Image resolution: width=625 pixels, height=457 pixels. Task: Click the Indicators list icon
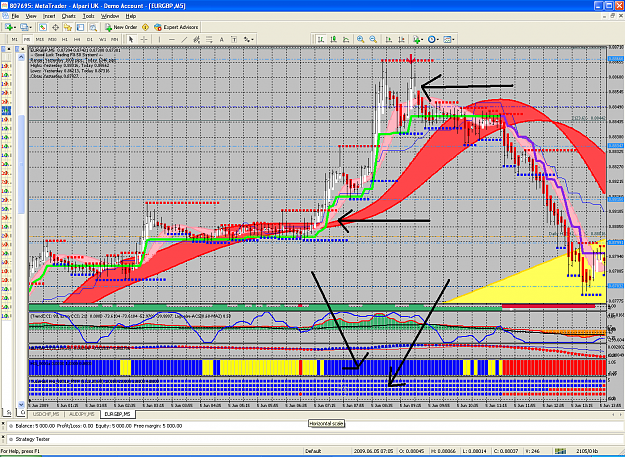[x=417, y=39]
